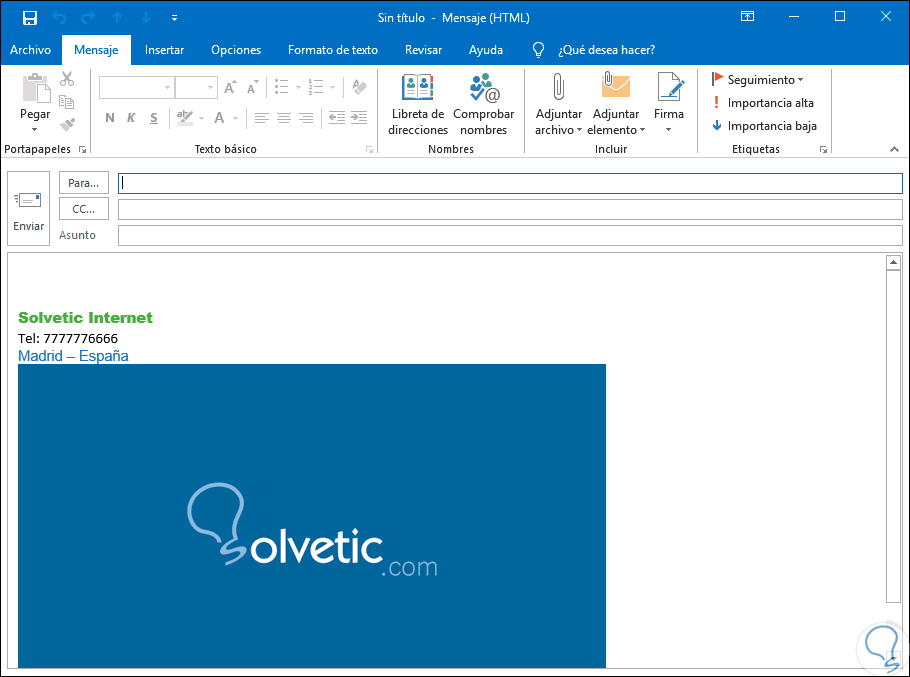Expand highlight color dropdown arrow
The image size is (910, 677).
point(201,118)
